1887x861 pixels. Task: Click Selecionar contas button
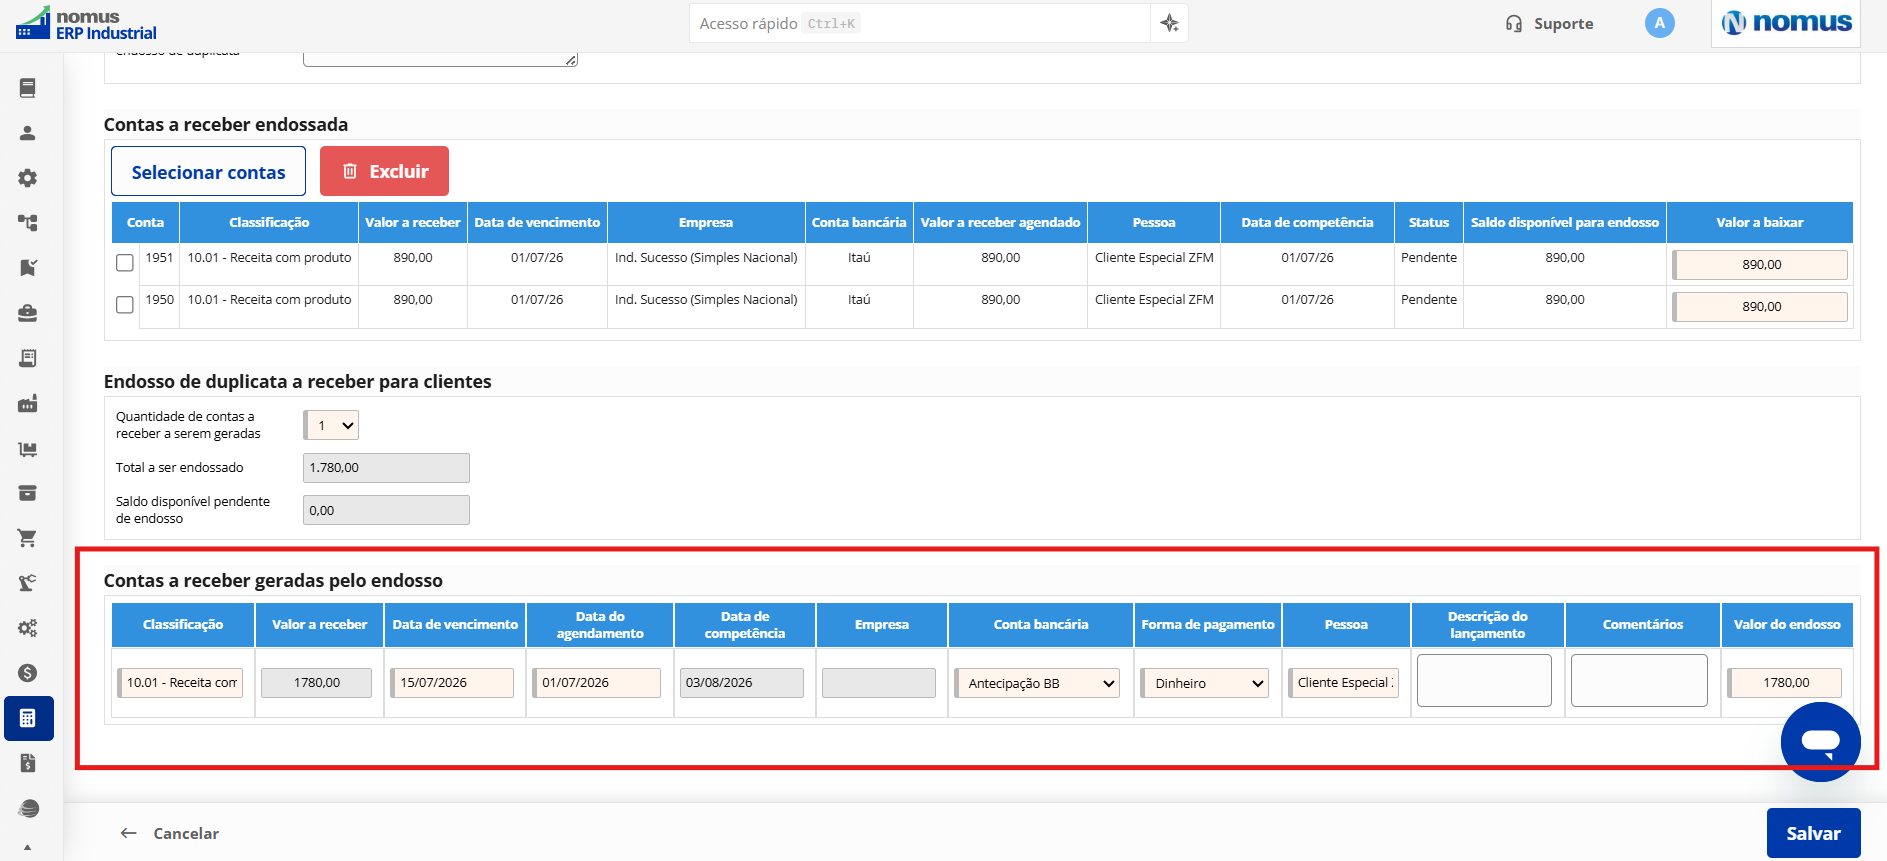[208, 172]
